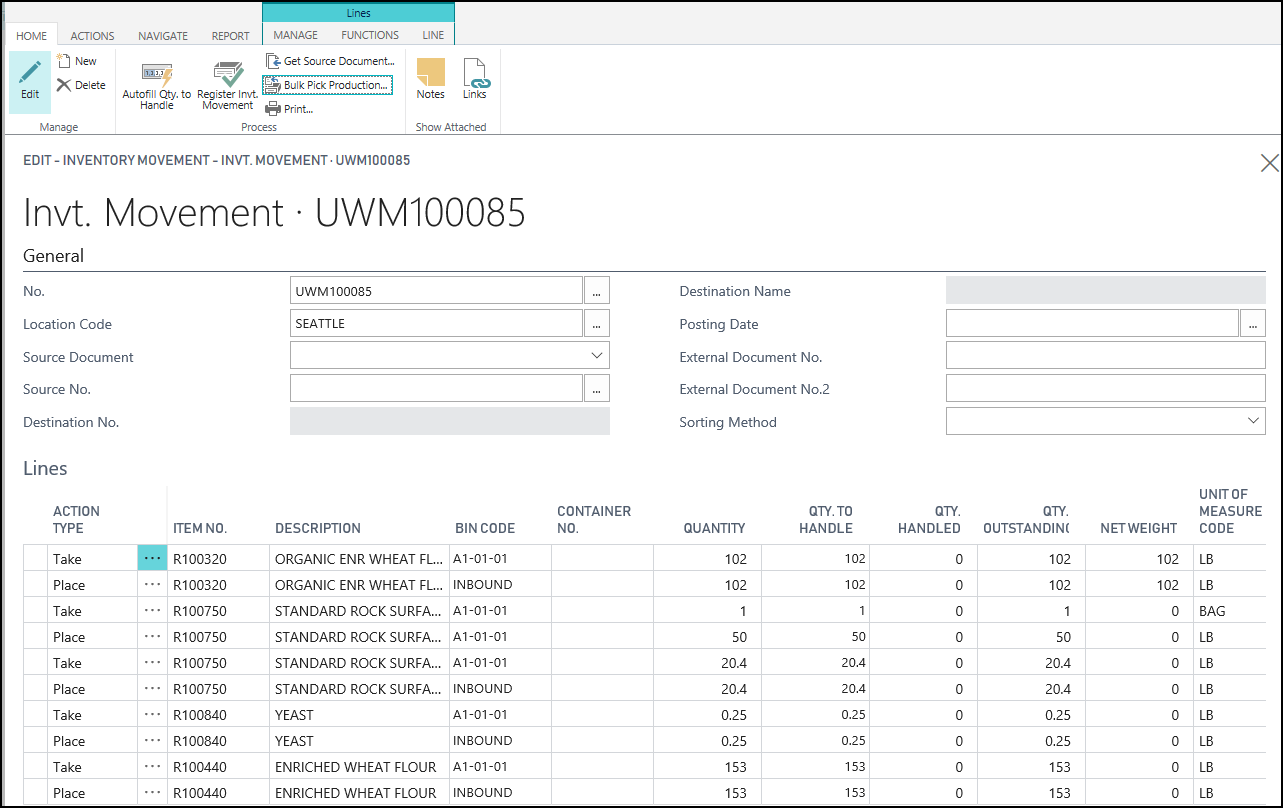Switch to the ACTIONS ribbon tab
The image size is (1283, 808).
92,36
